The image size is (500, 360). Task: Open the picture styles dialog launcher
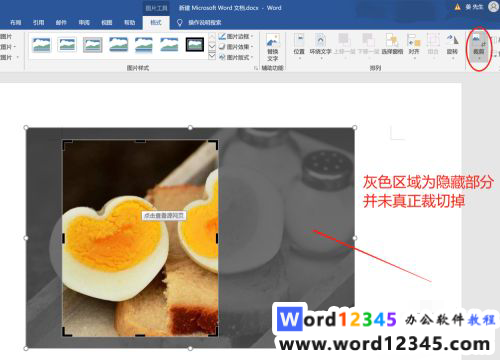tap(256, 68)
